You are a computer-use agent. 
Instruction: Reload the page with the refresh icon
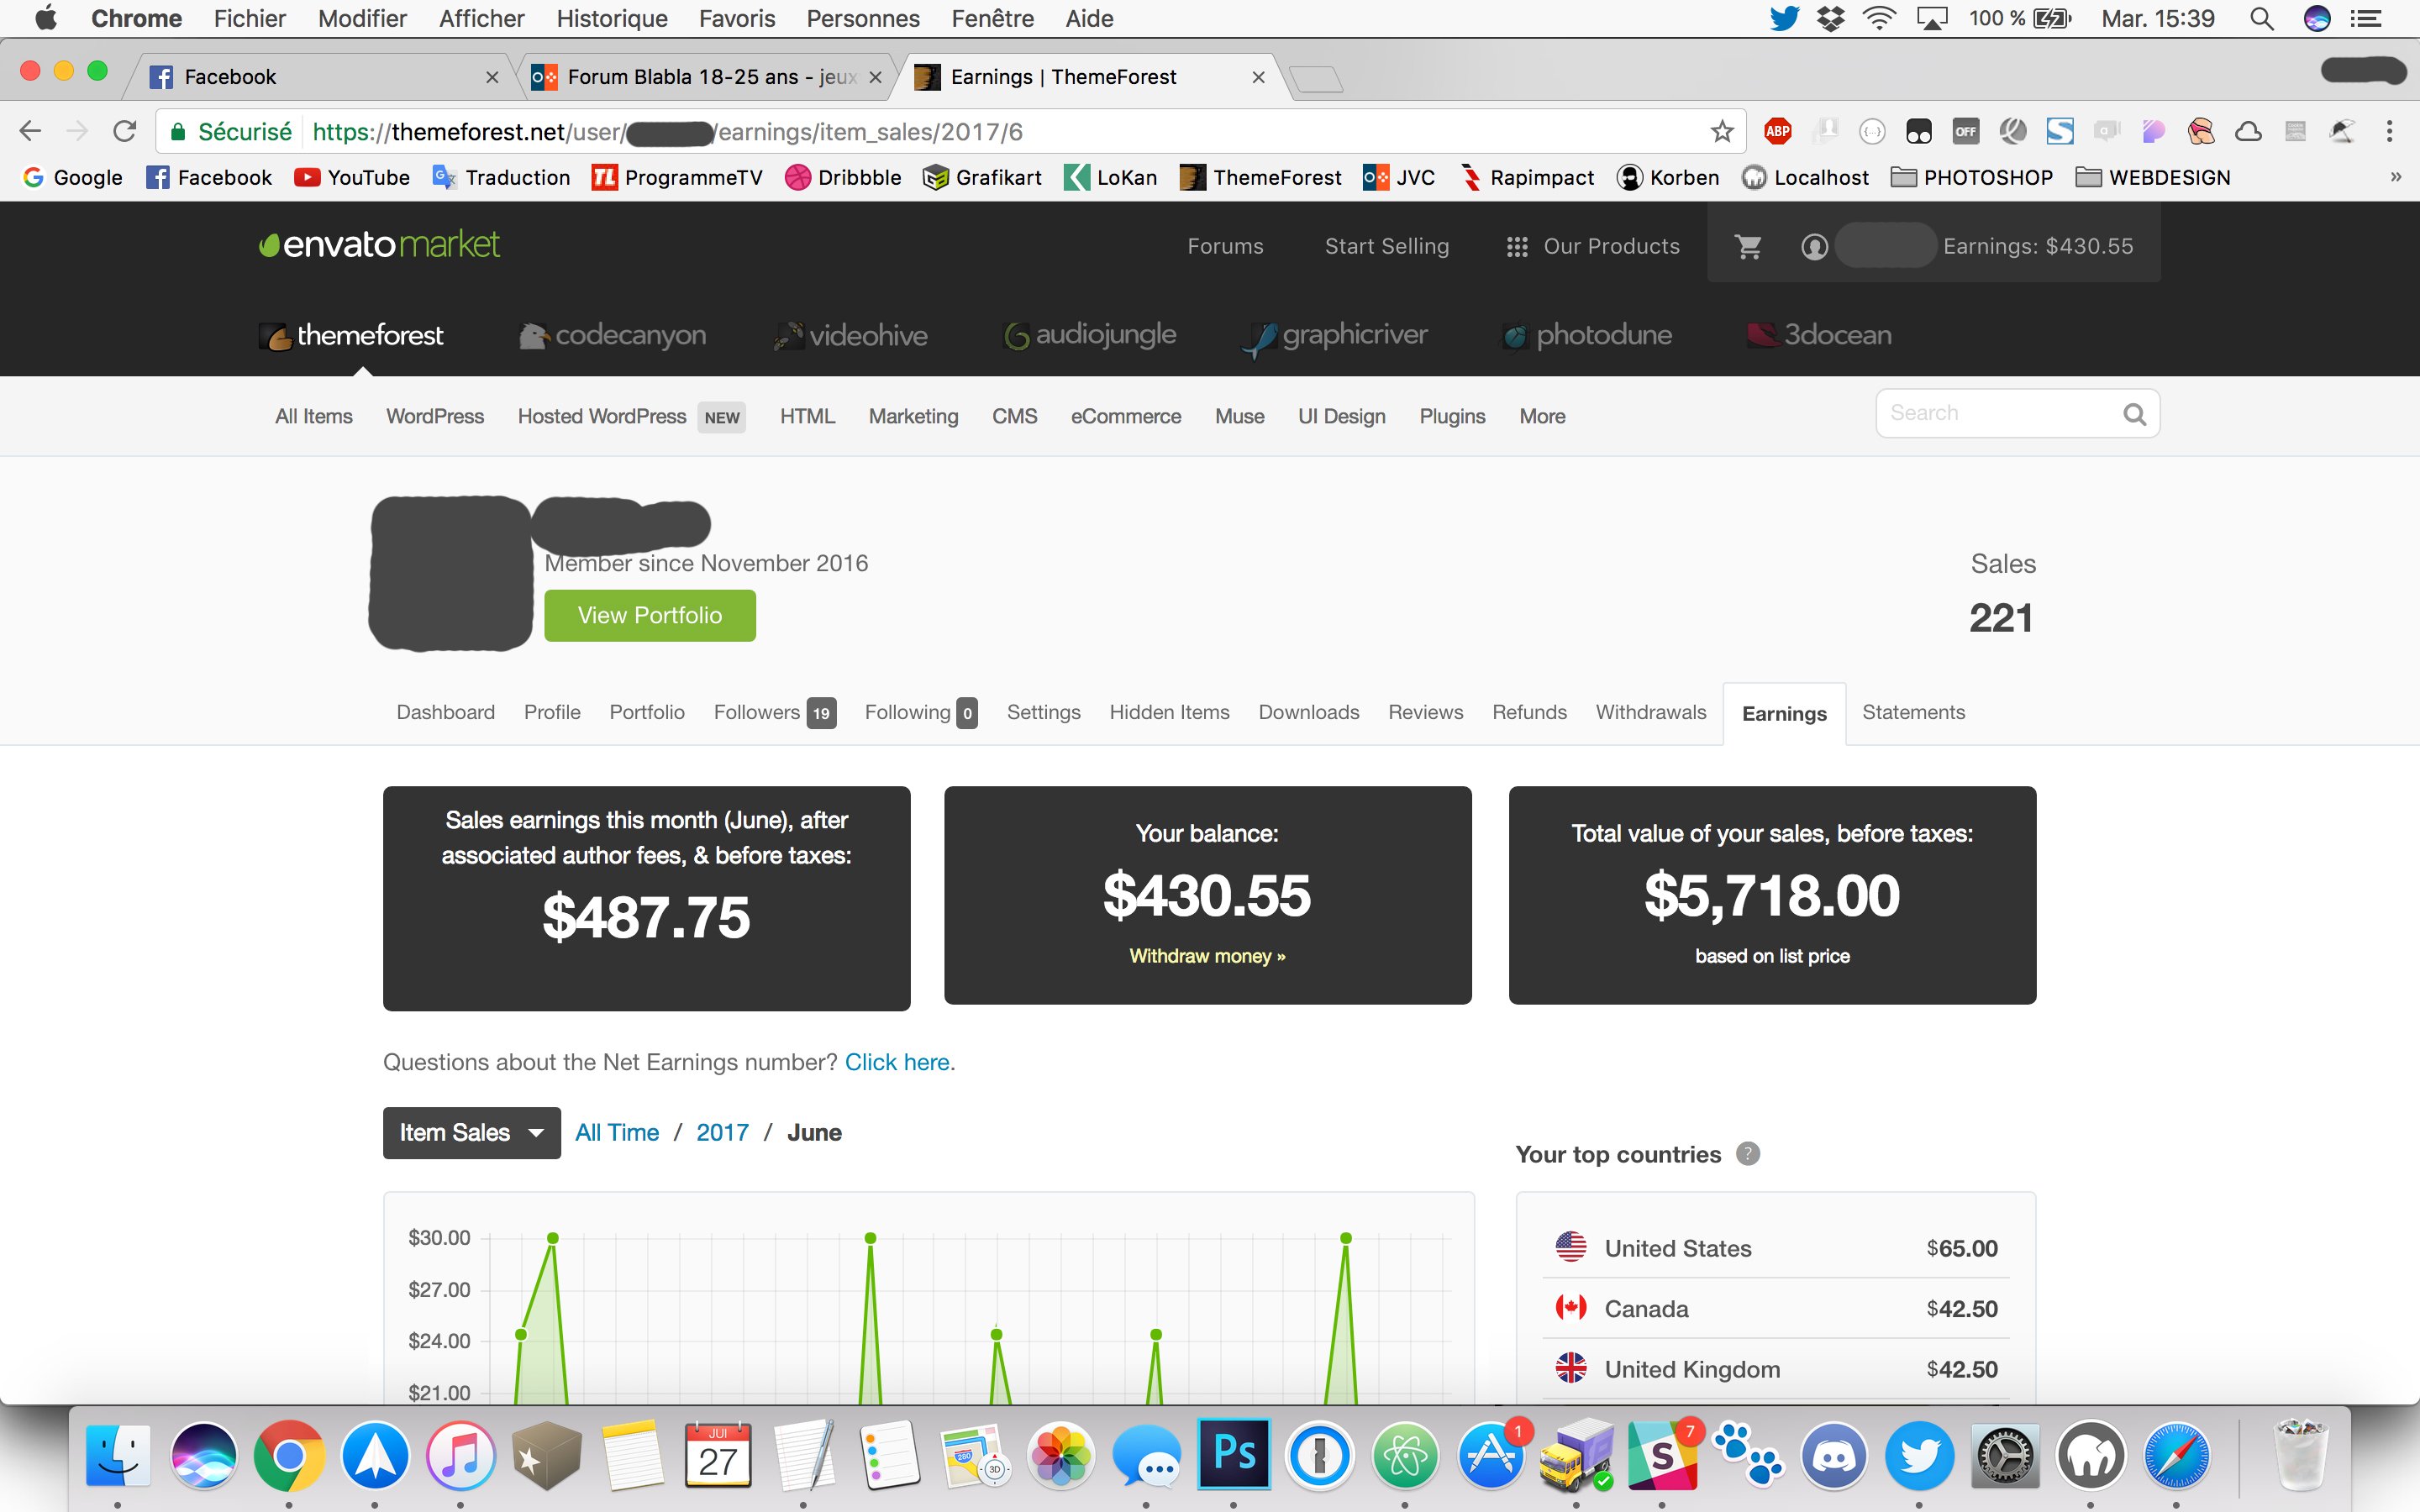(124, 132)
